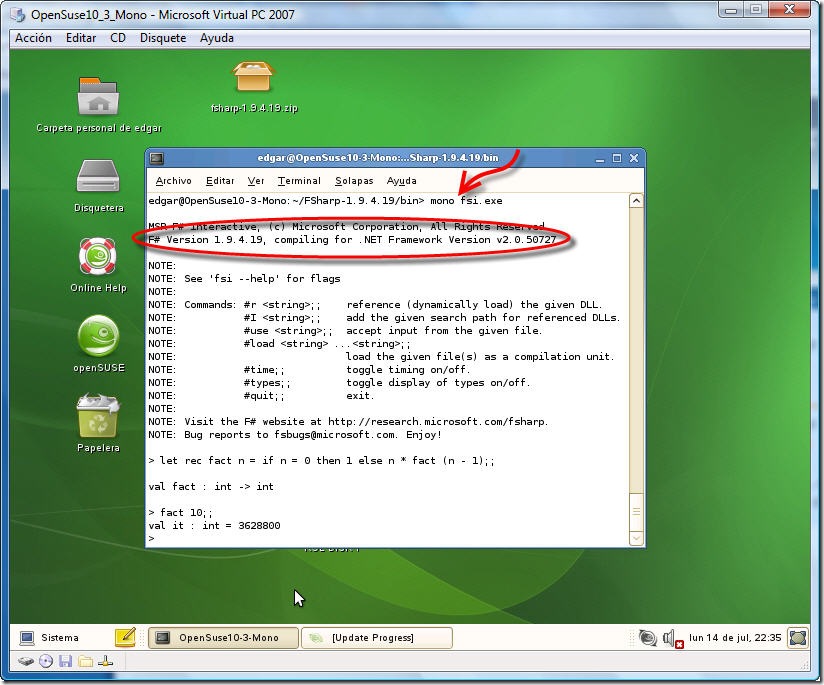Click the "let rec fact n" definition line
The width and height of the screenshot is (824, 685).
322,461
